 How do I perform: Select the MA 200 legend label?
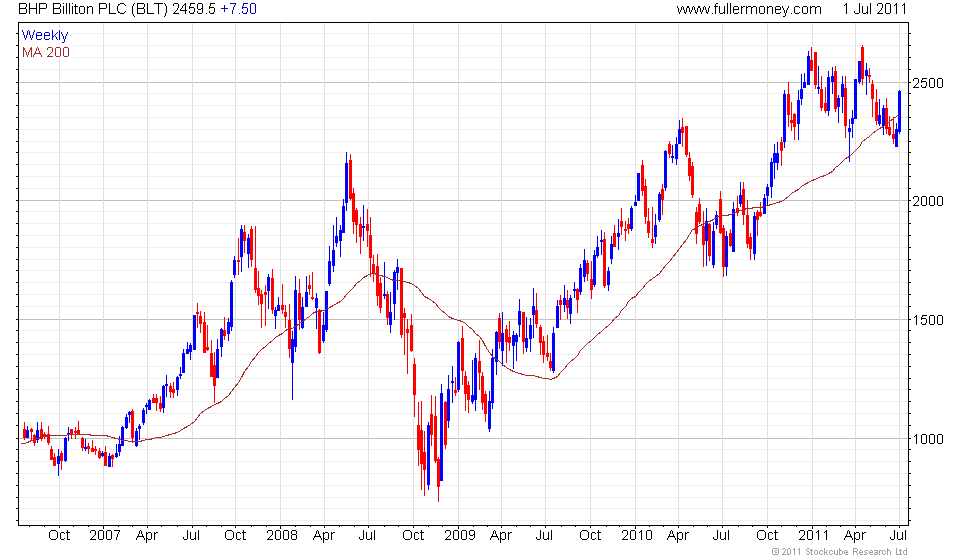46,53
